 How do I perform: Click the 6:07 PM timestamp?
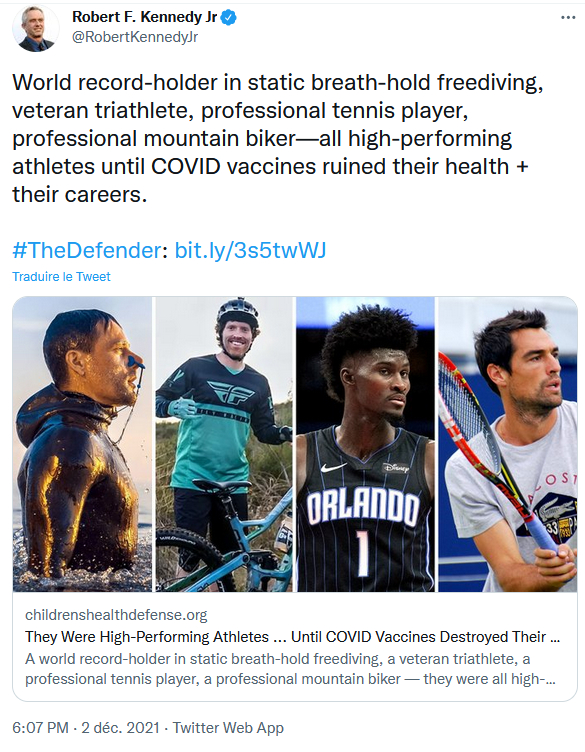40,728
